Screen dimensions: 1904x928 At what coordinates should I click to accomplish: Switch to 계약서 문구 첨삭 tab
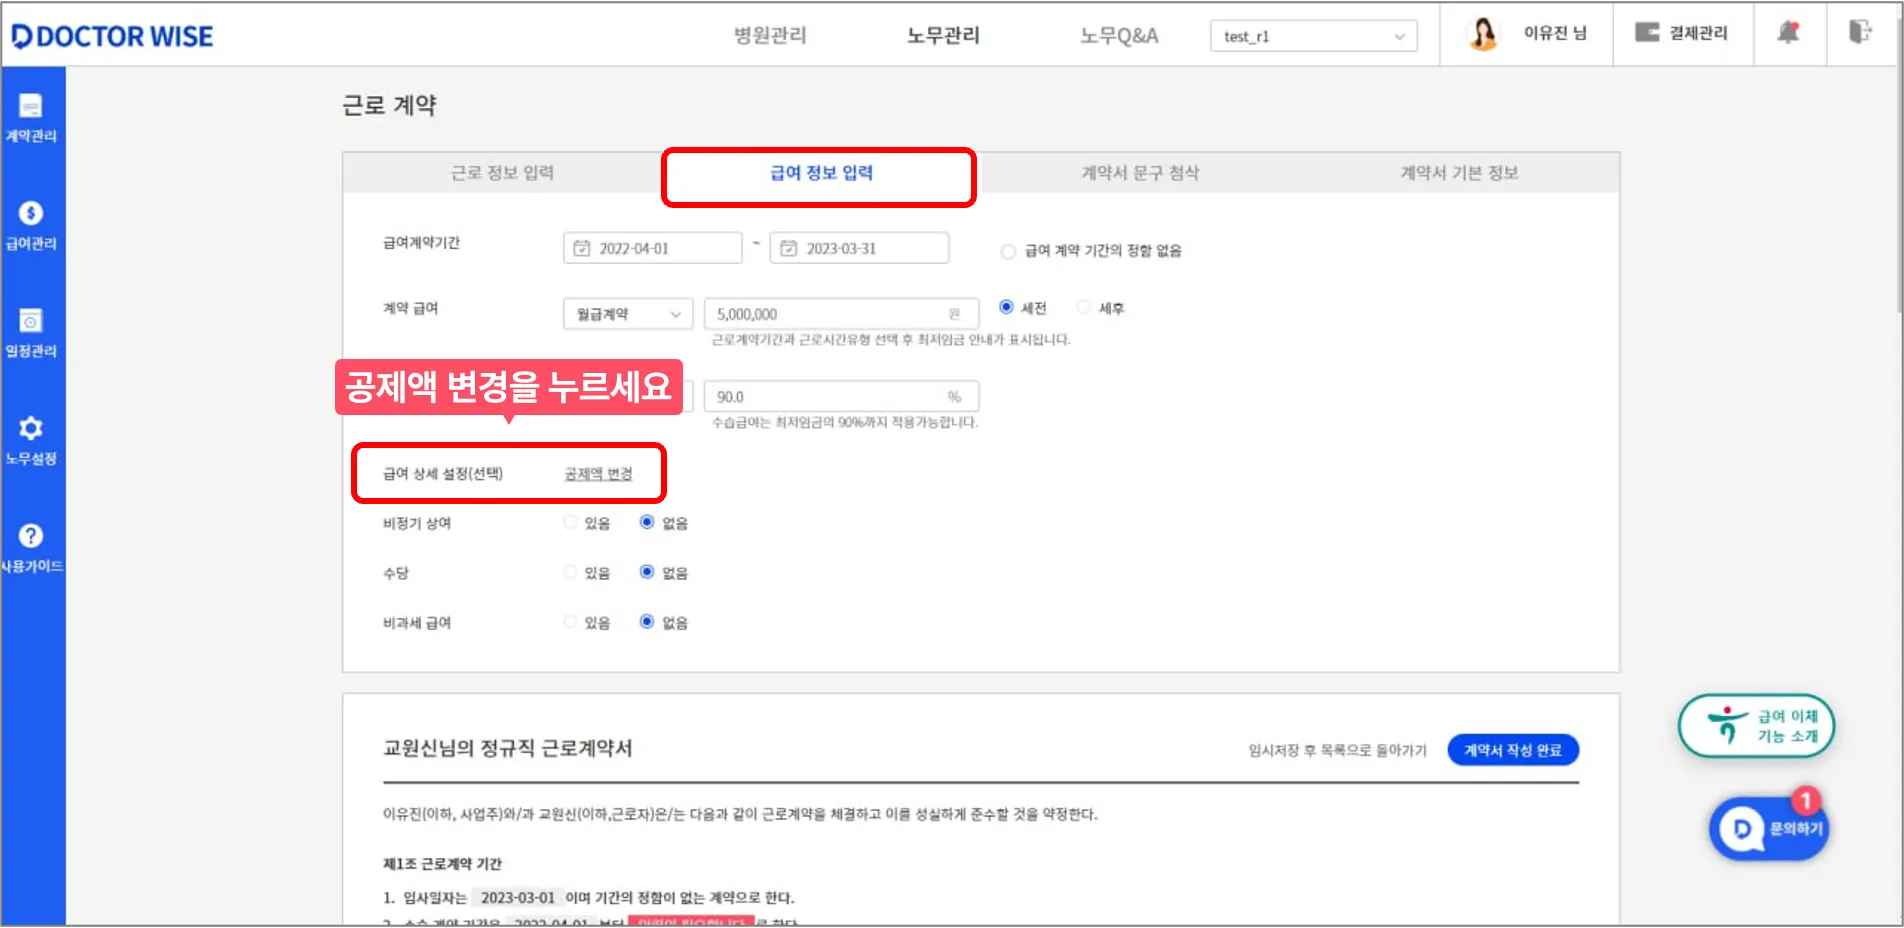pyautogui.click(x=1140, y=173)
